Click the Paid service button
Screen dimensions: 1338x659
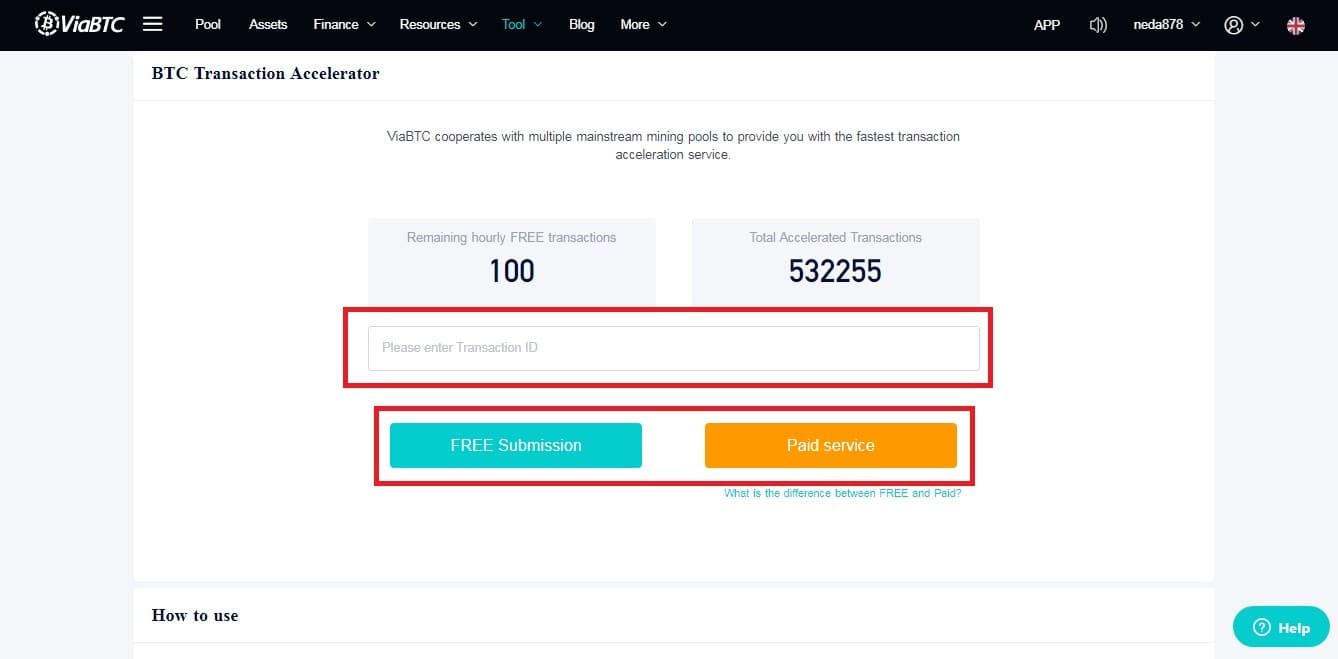pyautogui.click(x=831, y=445)
